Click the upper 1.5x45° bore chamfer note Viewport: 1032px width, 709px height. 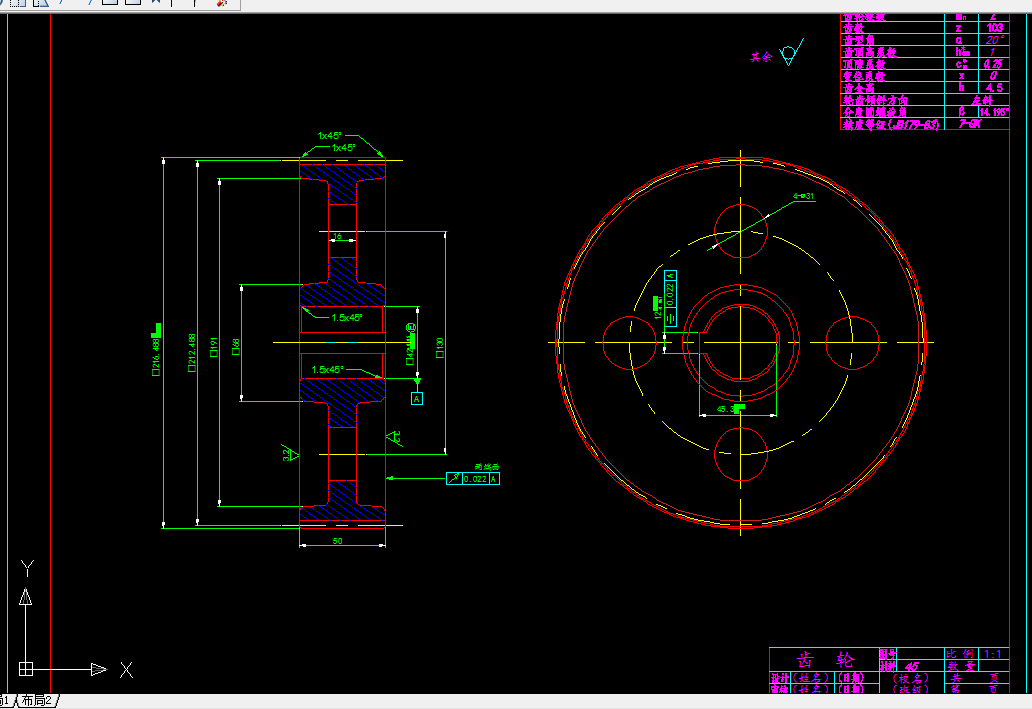pos(347,317)
